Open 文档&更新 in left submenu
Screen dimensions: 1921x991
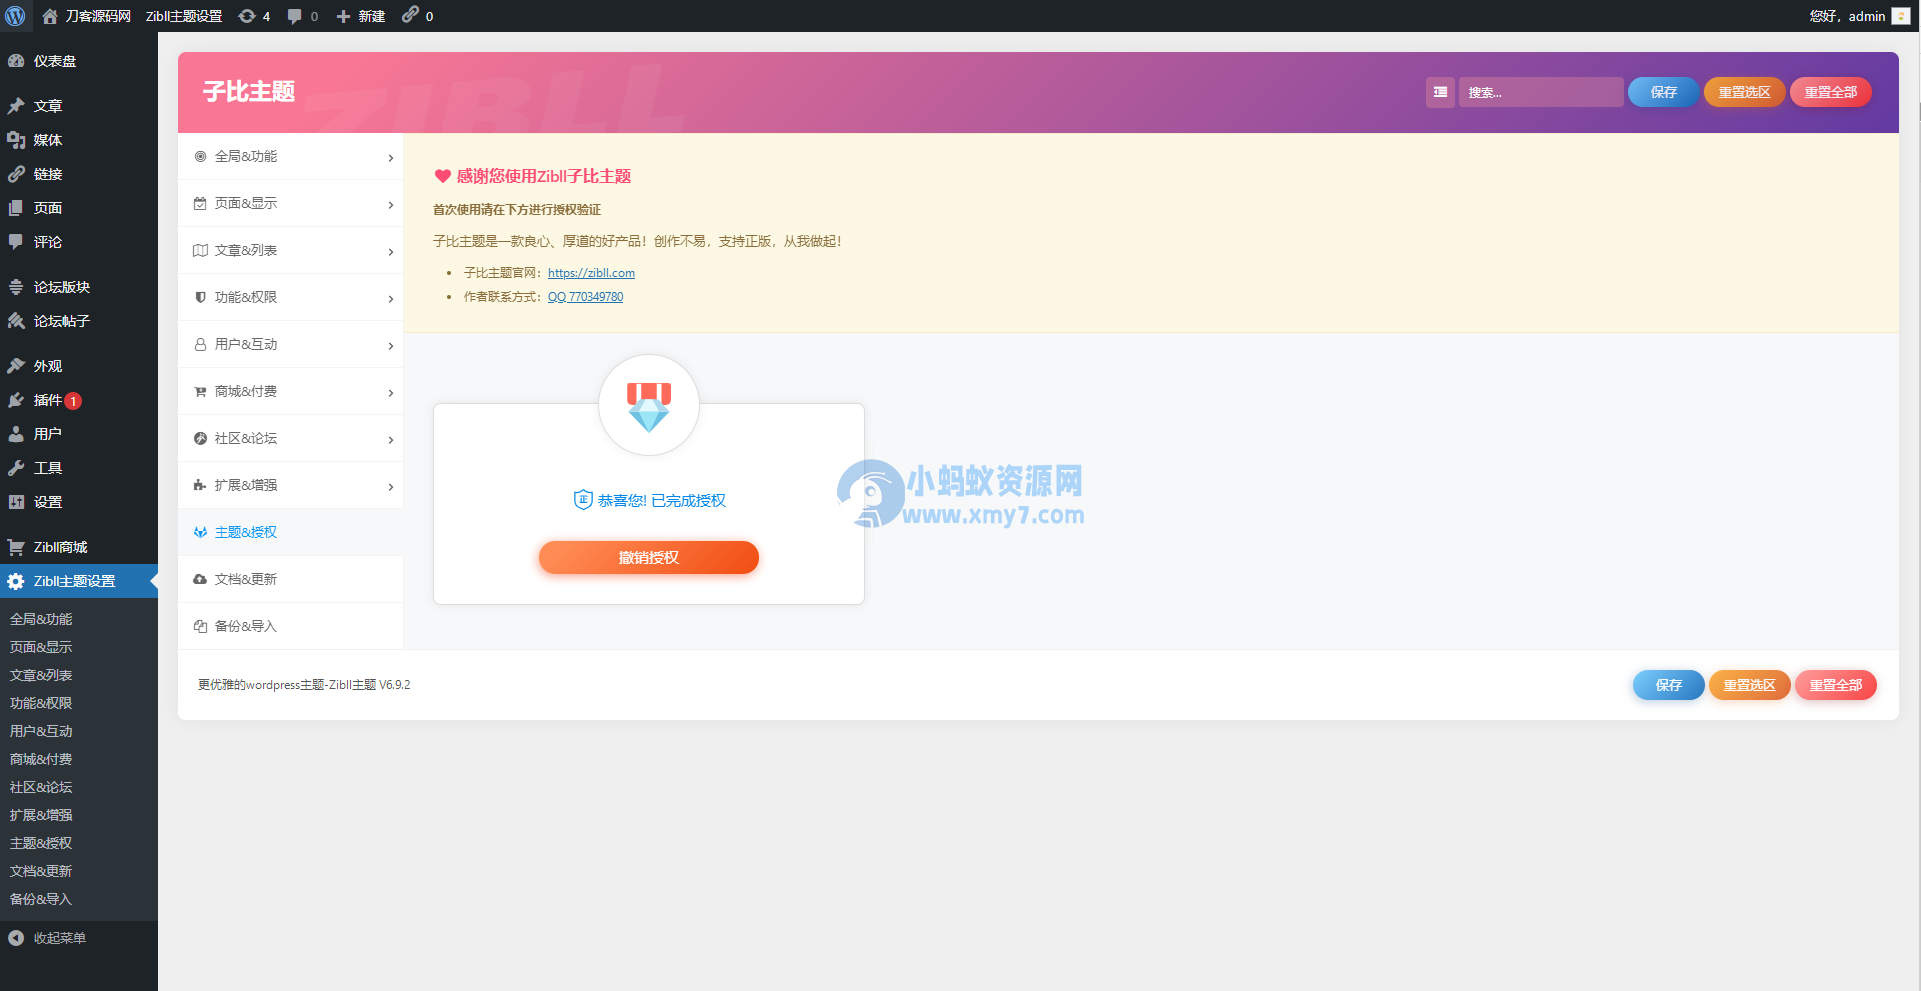tap(41, 871)
